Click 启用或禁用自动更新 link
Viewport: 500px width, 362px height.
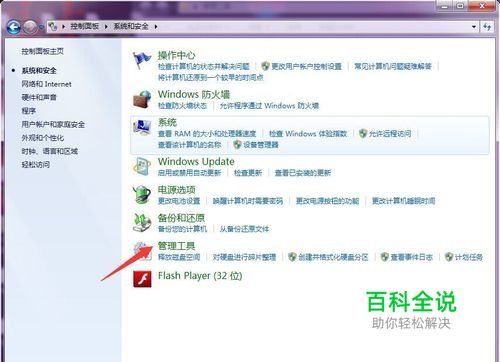pos(189,173)
